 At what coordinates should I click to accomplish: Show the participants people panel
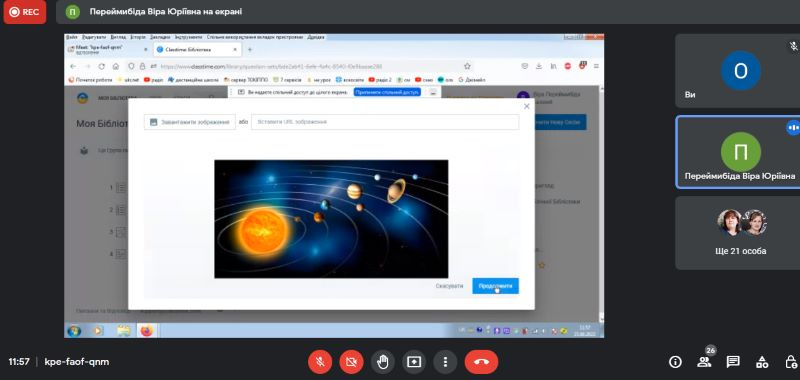(704, 362)
